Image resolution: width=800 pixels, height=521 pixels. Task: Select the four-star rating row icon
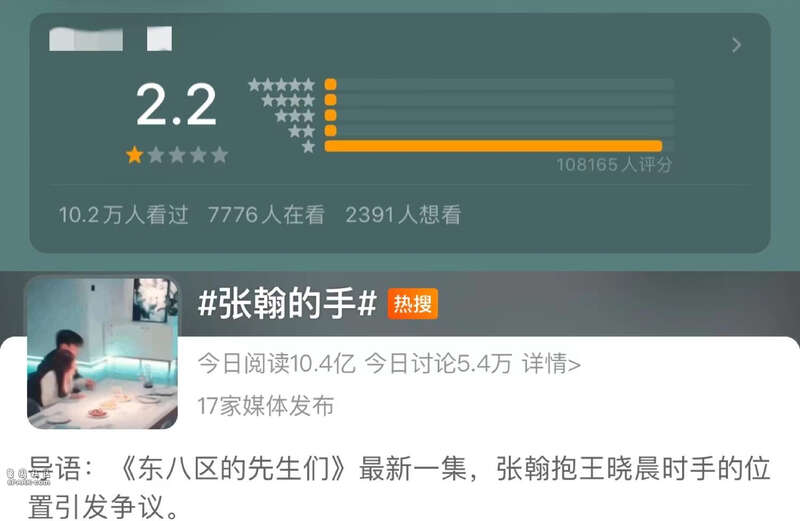(288, 101)
